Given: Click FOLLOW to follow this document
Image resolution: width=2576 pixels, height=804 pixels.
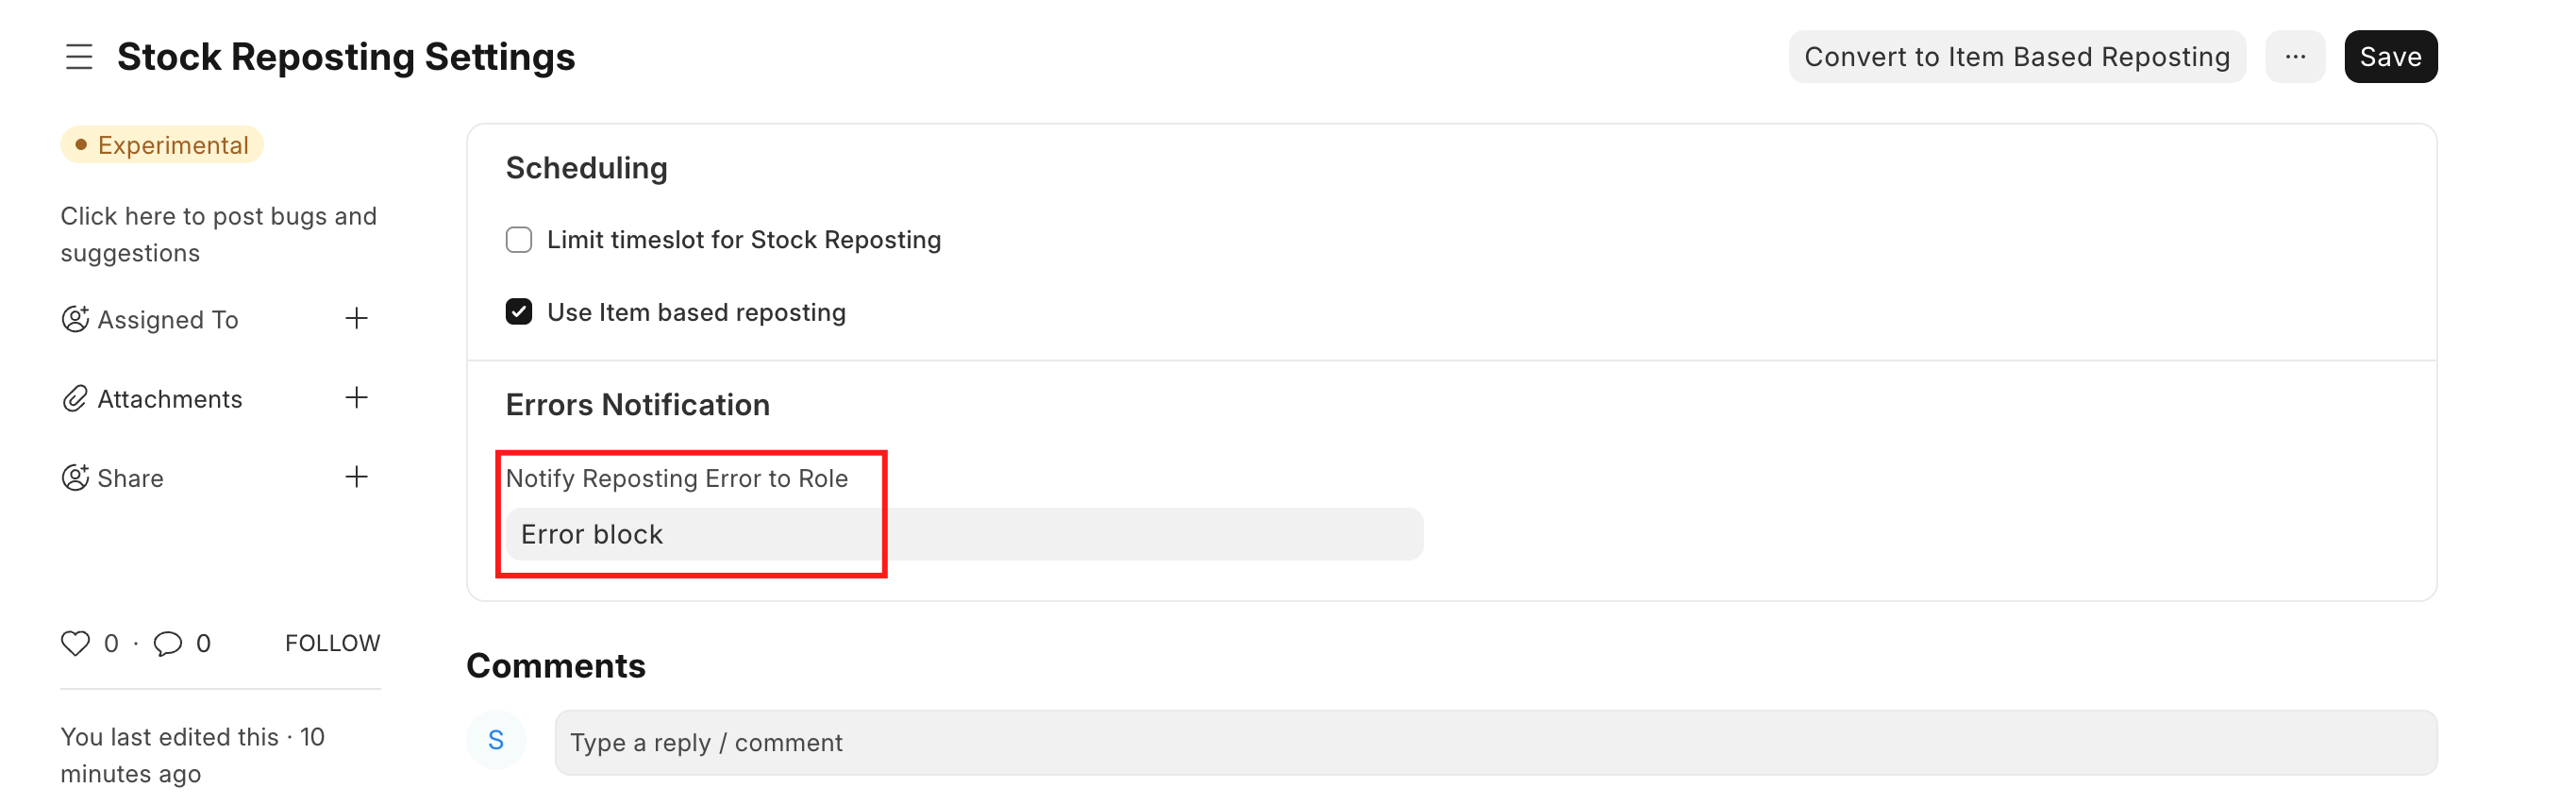Looking at the screenshot, I should (x=332, y=643).
